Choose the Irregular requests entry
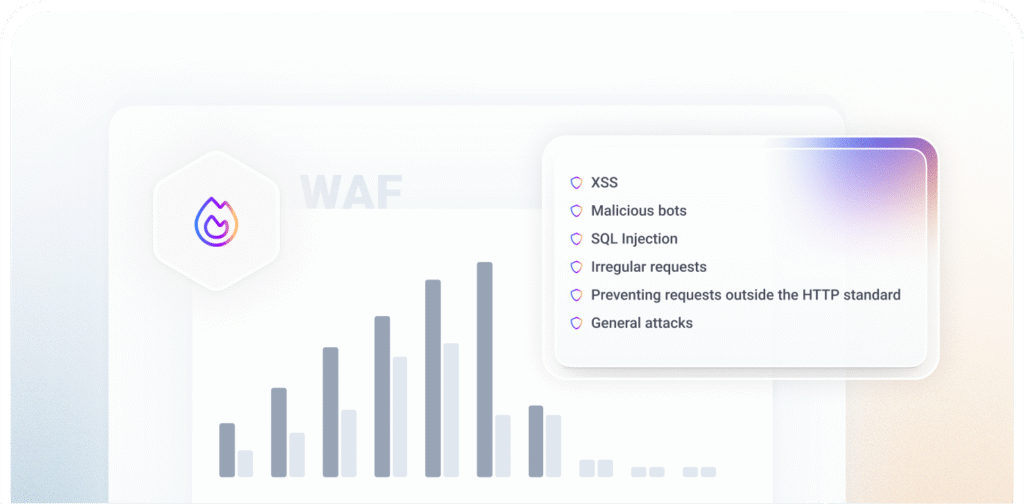The width and height of the screenshot is (1024, 504). (x=648, y=267)
